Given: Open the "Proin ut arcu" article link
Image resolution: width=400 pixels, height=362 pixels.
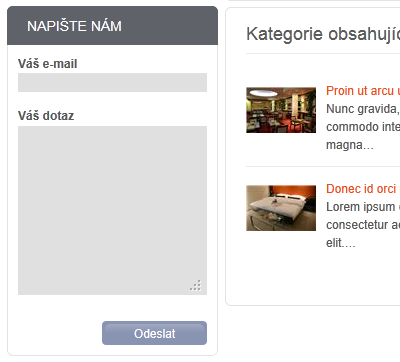Looking at the screenshot, I should (x=363, y=91).
